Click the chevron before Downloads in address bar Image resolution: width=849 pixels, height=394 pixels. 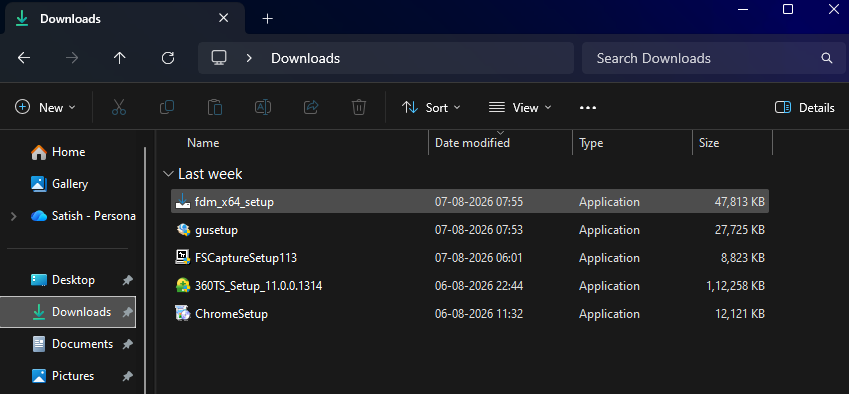[249, 58]
